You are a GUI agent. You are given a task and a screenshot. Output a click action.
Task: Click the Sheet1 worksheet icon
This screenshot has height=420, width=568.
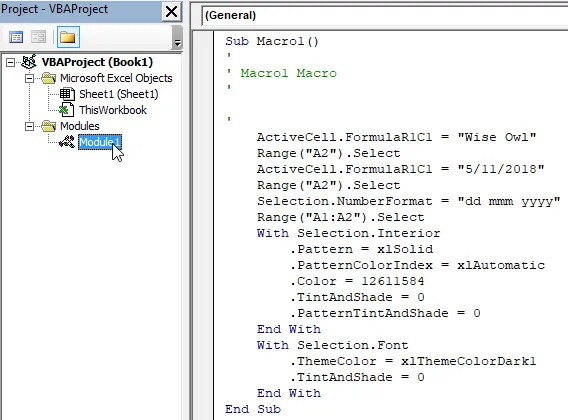67,94
